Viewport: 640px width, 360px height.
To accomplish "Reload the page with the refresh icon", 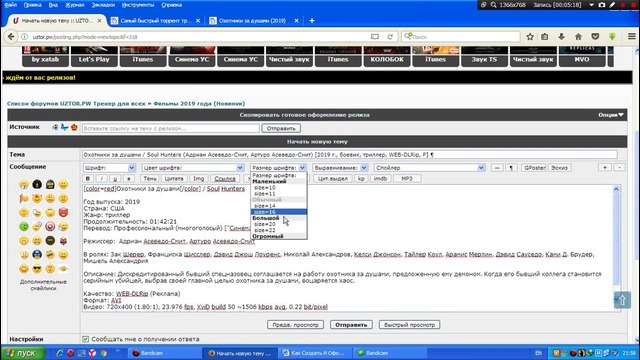I will click(x=390, y=37).
